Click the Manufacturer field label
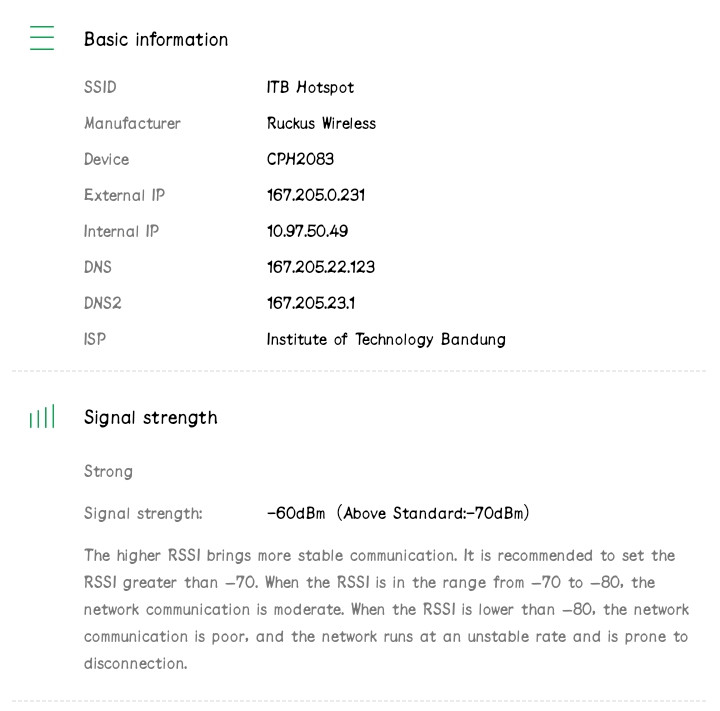 pos(132,124)
